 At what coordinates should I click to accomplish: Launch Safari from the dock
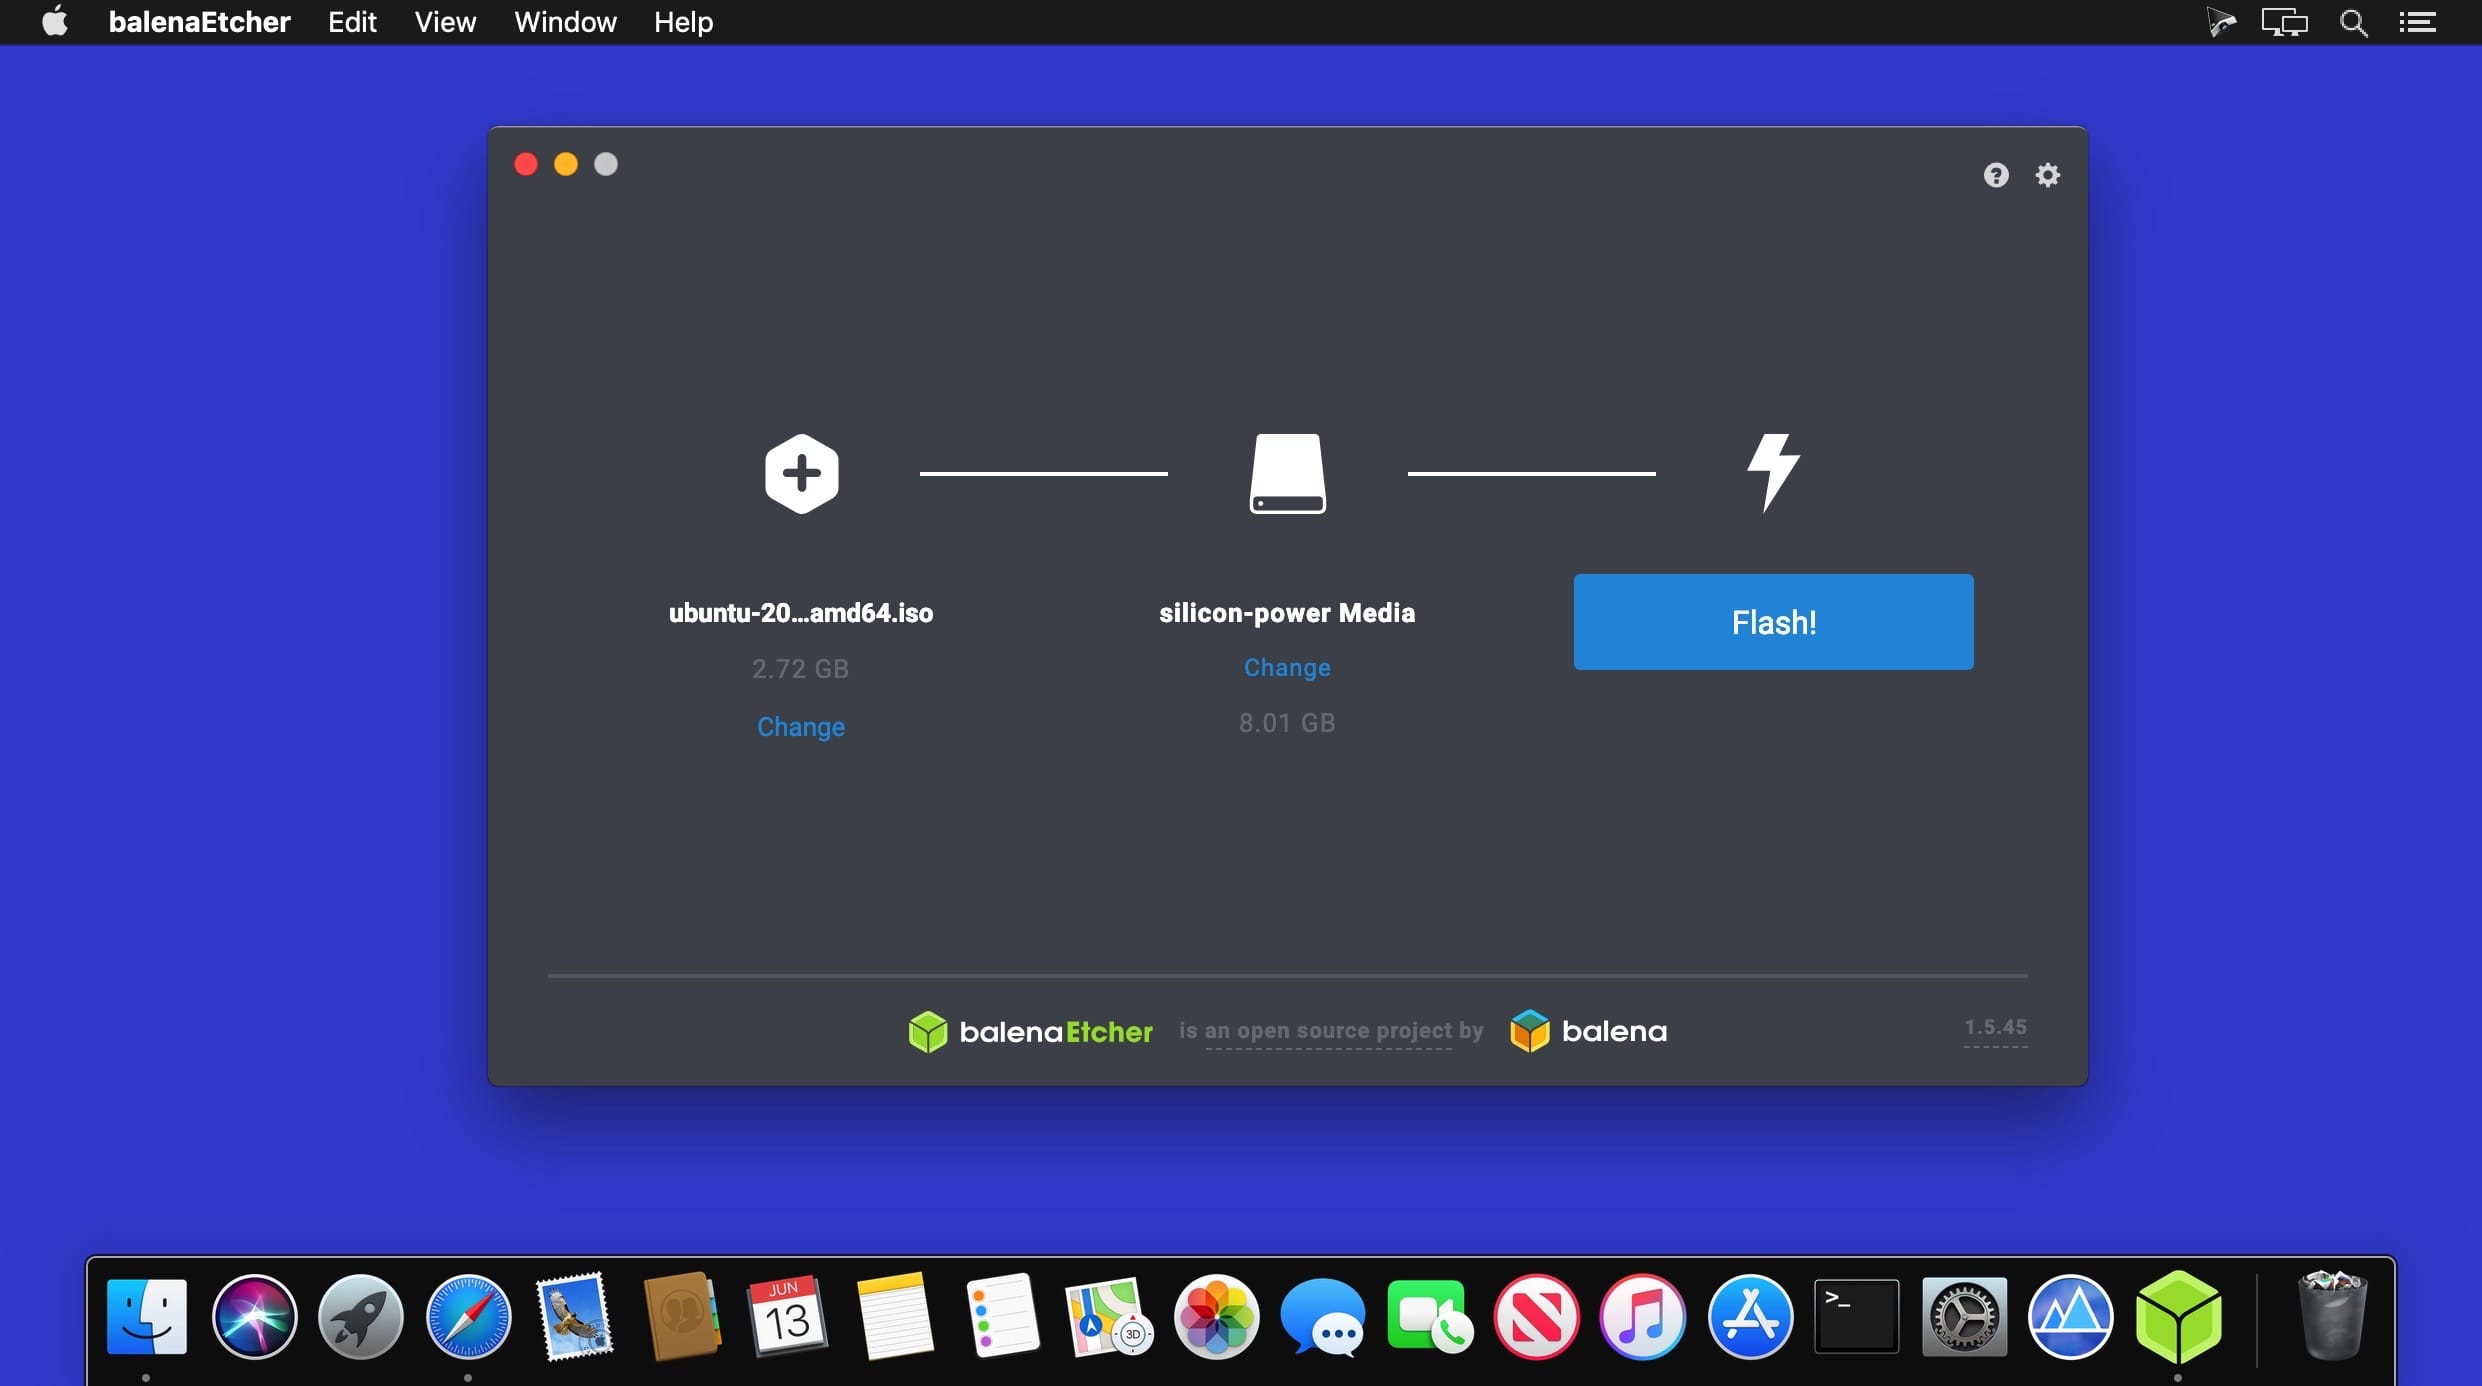(x=468, y=1316)
